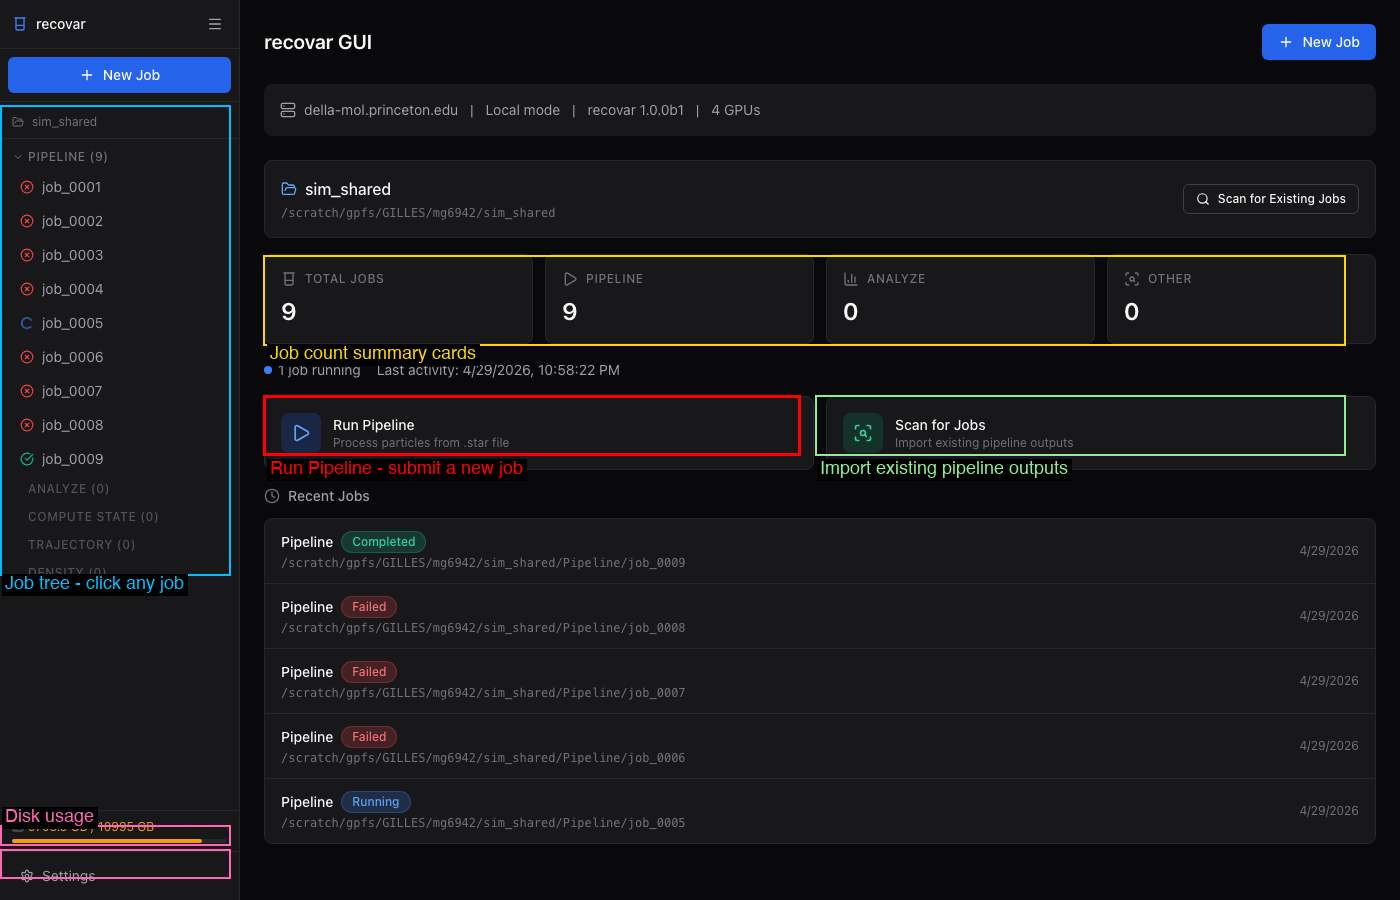Click the sidebar New Job button

[119, 75]
